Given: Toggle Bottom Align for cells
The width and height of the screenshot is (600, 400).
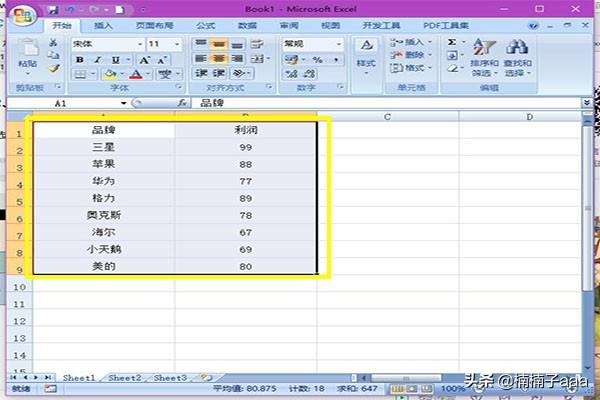Looking at the screenshot, I should tap(237, 44).
